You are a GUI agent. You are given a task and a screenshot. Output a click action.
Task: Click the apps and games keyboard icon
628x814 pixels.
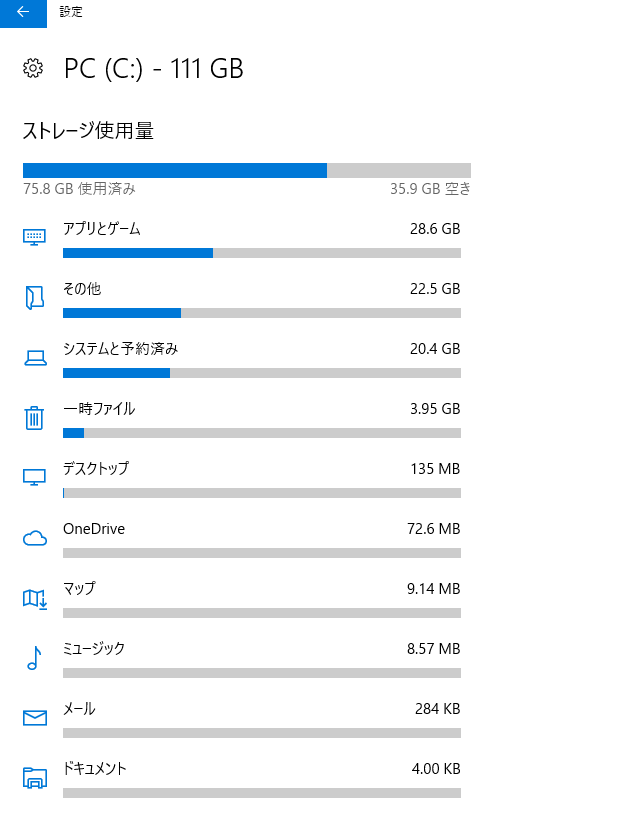[x=34, y=237]
